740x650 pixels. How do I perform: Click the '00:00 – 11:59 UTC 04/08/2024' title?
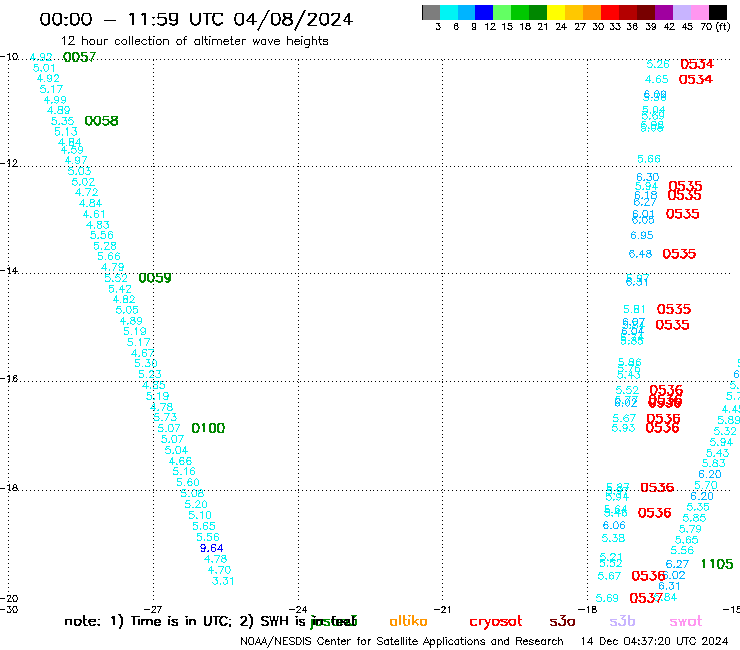[196, 20]
